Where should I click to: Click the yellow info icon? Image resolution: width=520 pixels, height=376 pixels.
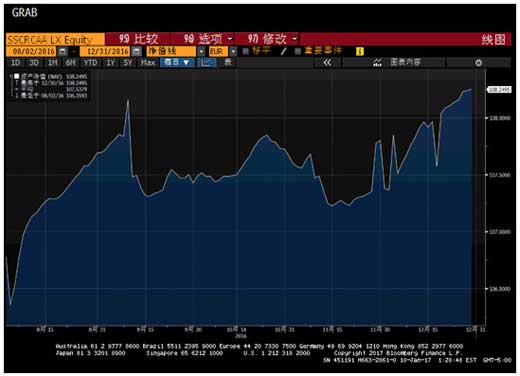pyautogui.click(x=360, y=51)
